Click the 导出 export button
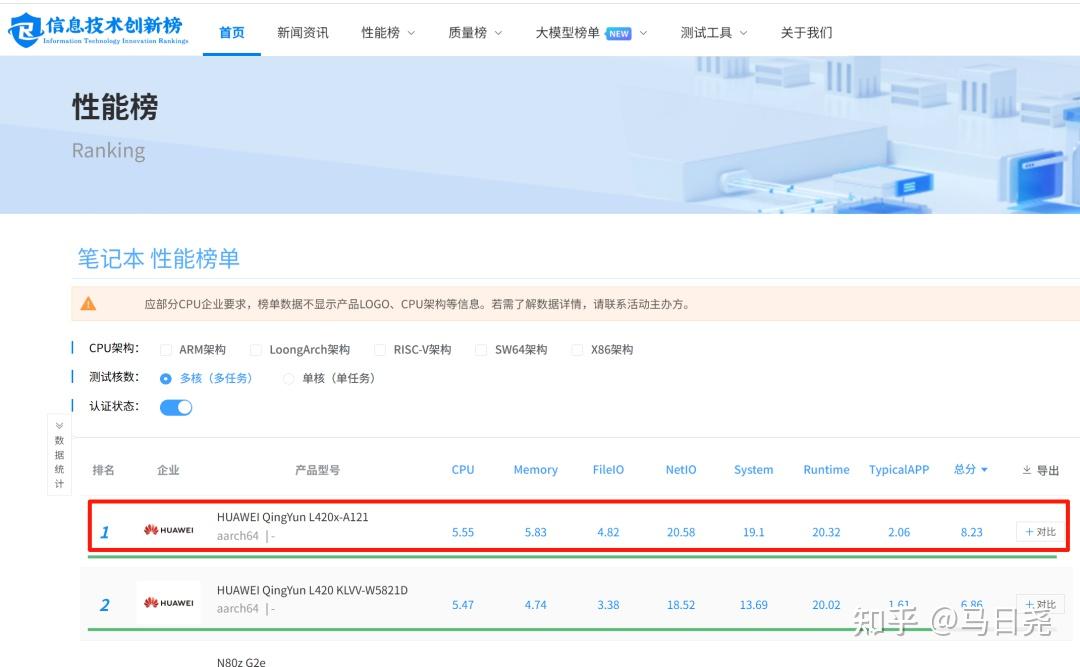The width and height of the screenshot is (1080, 667). coord(1040,470)
